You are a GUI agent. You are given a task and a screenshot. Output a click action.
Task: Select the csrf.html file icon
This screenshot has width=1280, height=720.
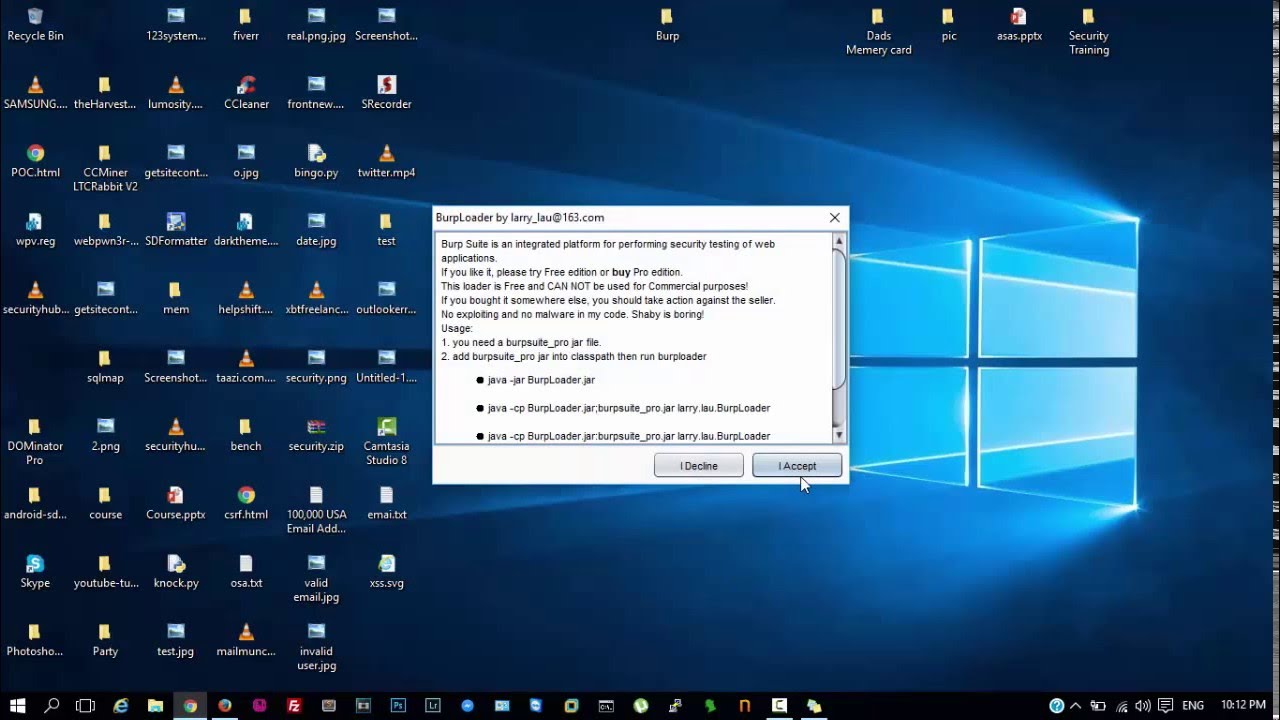coord(246,504)
